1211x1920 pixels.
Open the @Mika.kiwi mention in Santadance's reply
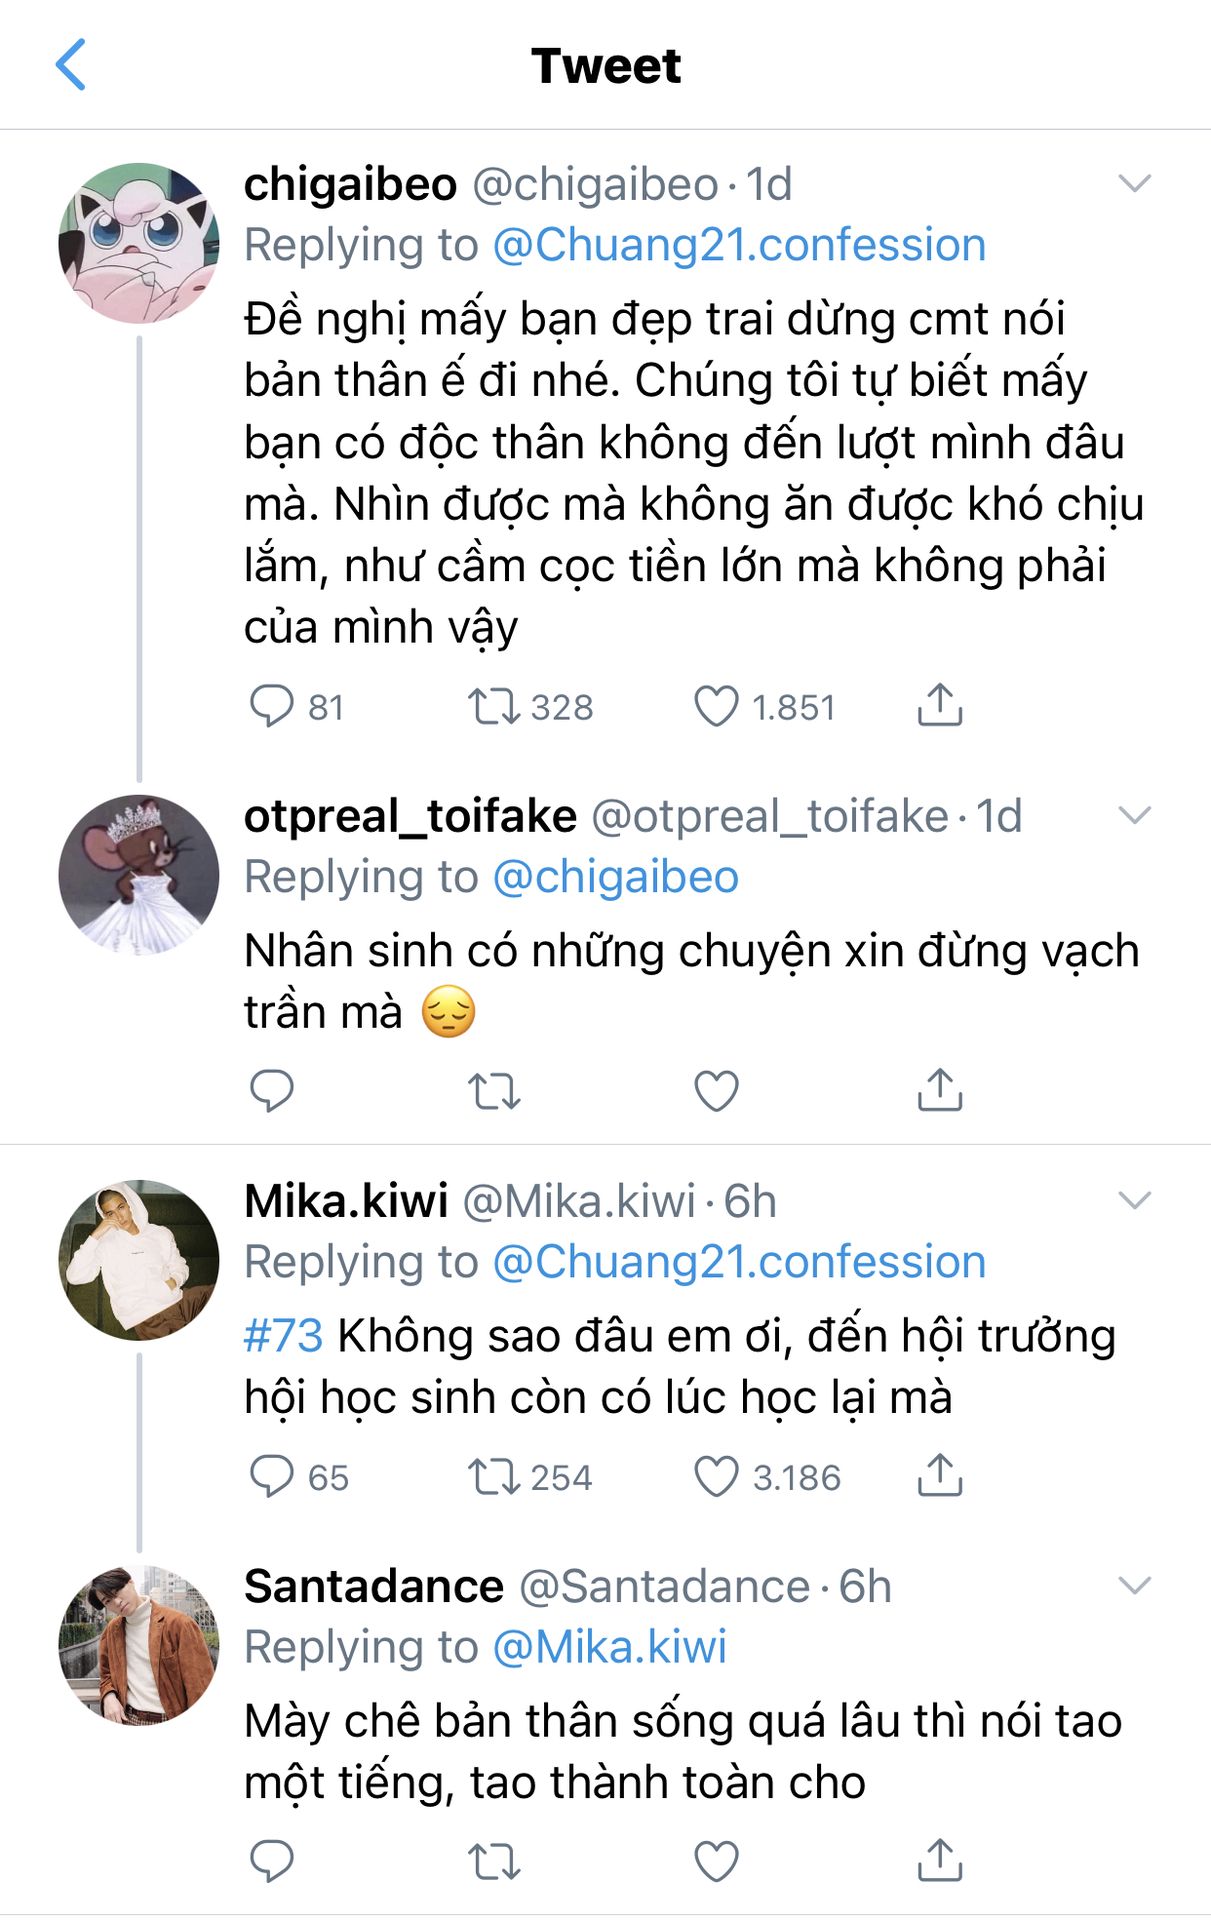tap(610, 1647)
